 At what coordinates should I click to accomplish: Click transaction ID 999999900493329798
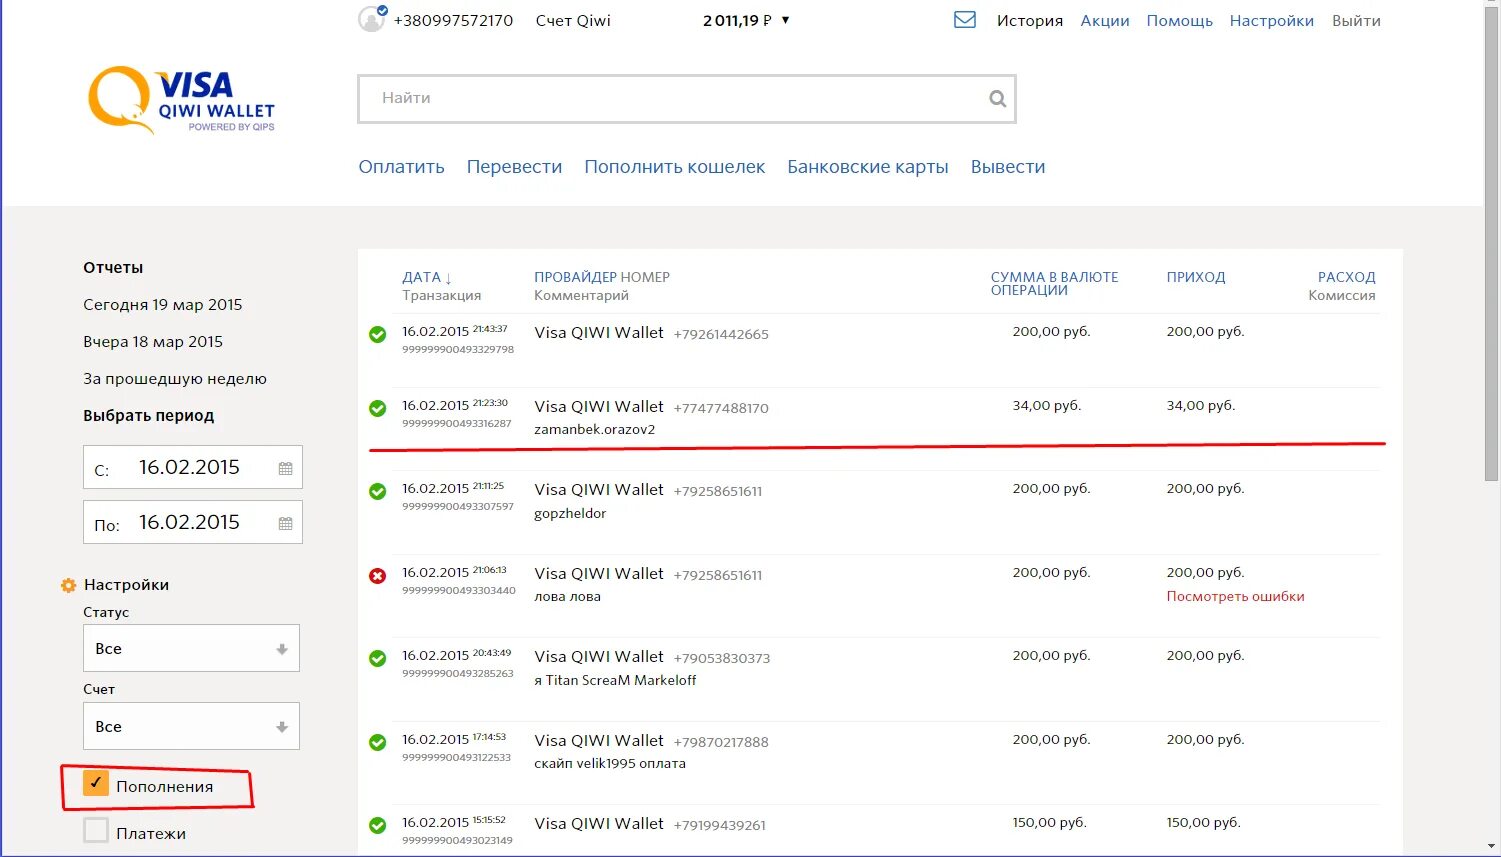[458, 350]
